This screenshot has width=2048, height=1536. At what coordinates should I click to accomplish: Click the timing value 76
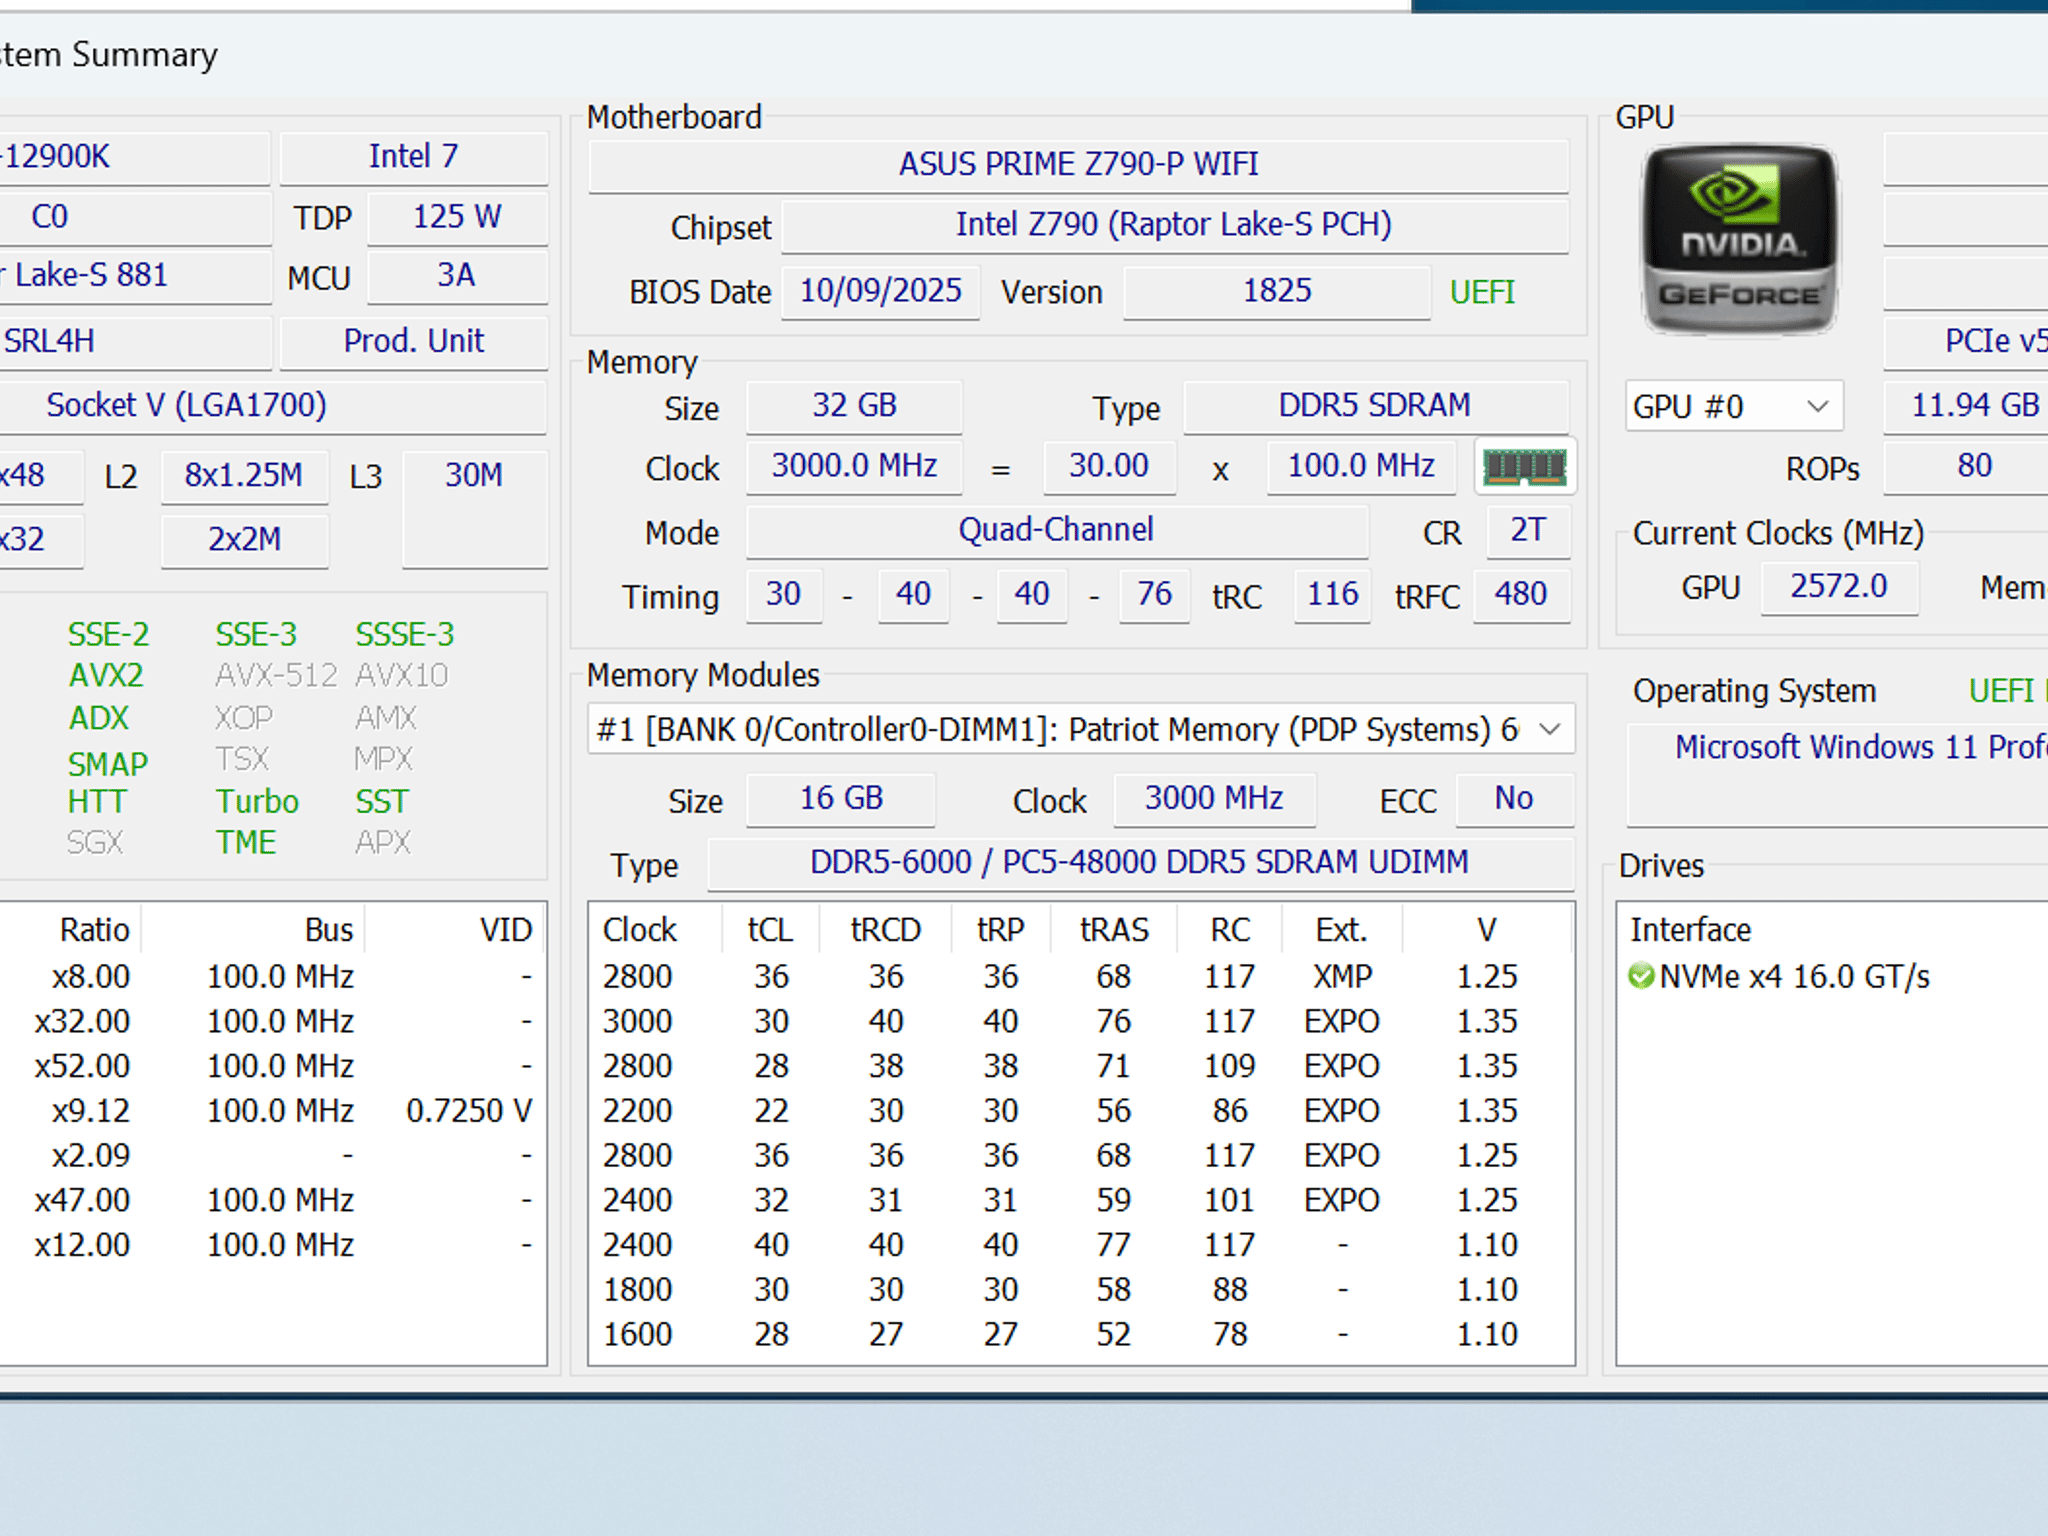pyautogui.click(x=1154, y=595)
